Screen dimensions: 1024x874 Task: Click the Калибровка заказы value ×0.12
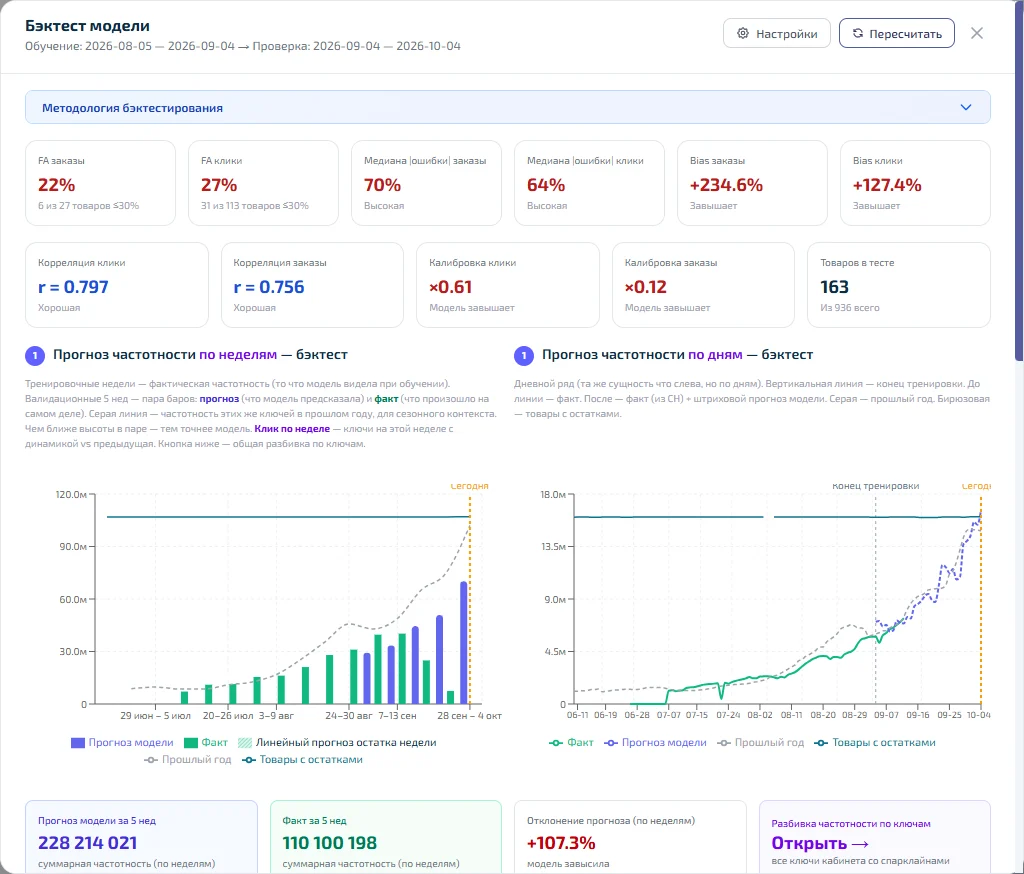pyautogui.click(x=646, y=287)
